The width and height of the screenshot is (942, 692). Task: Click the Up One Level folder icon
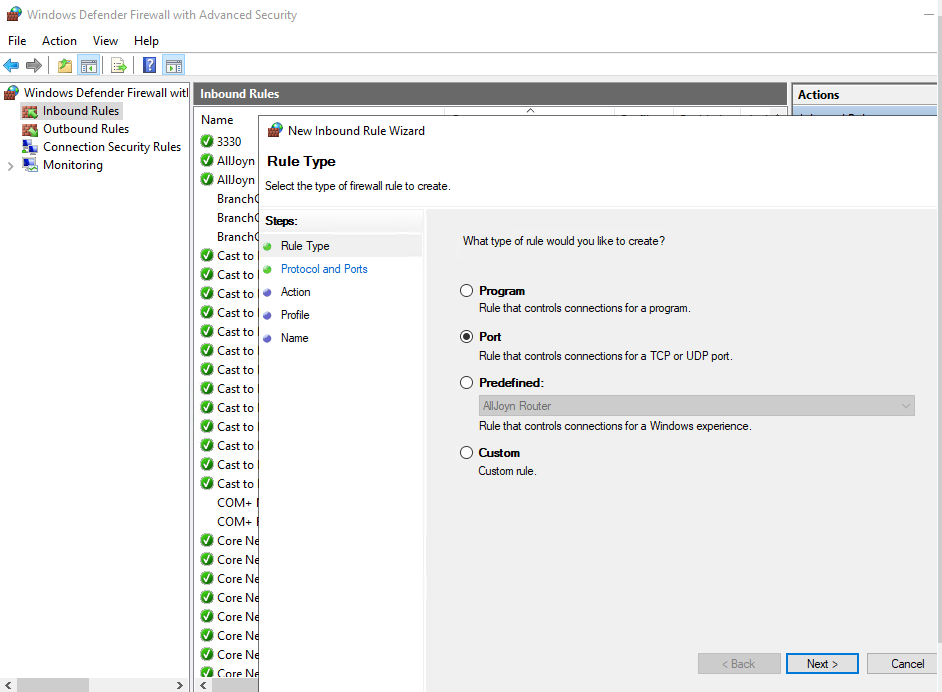[65, 65]
